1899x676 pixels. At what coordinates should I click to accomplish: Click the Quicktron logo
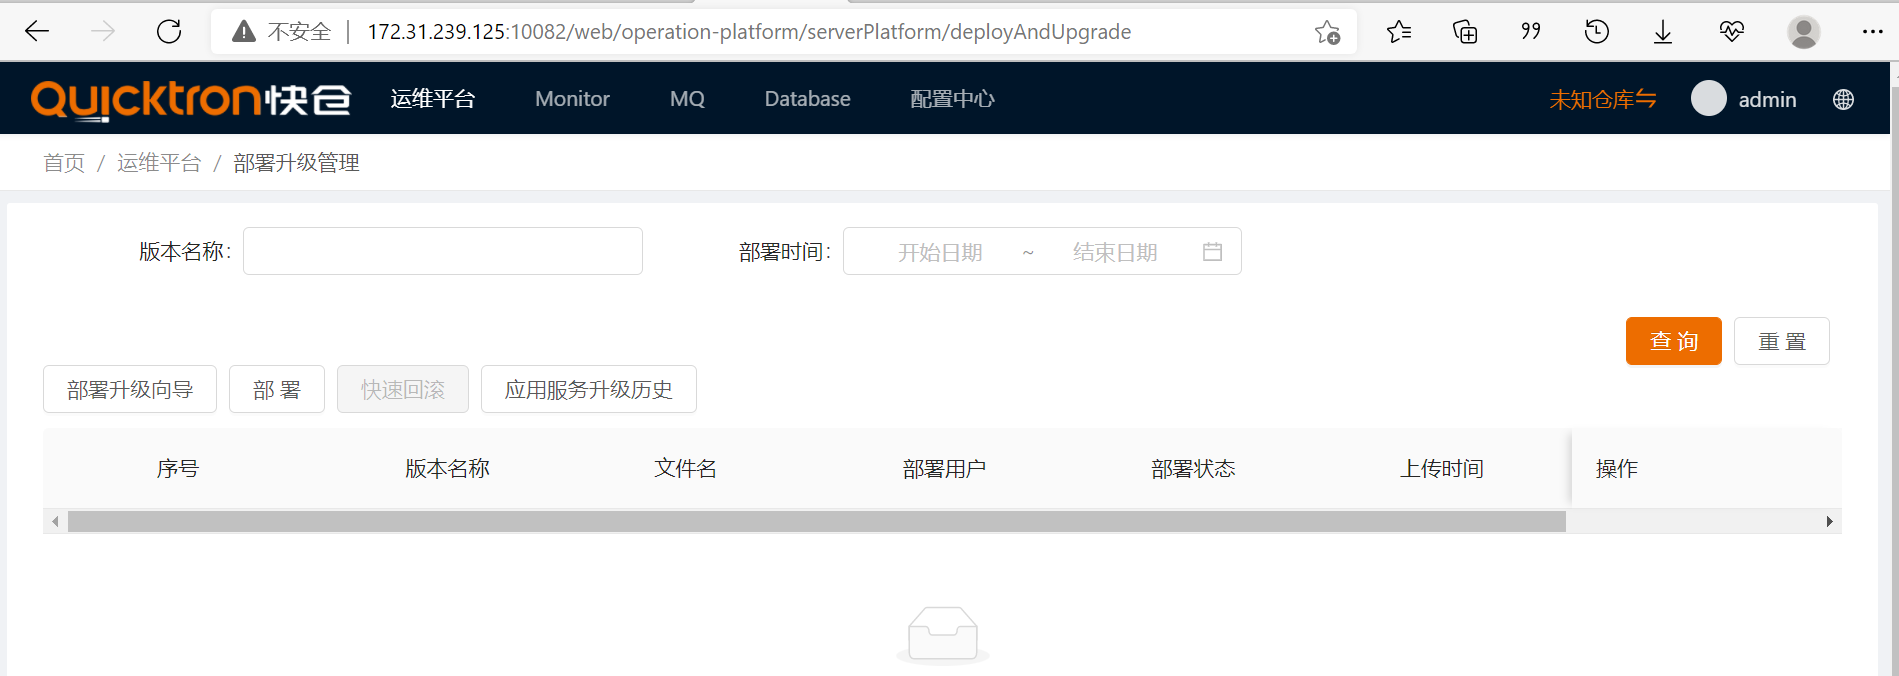[x=191, y=99]
